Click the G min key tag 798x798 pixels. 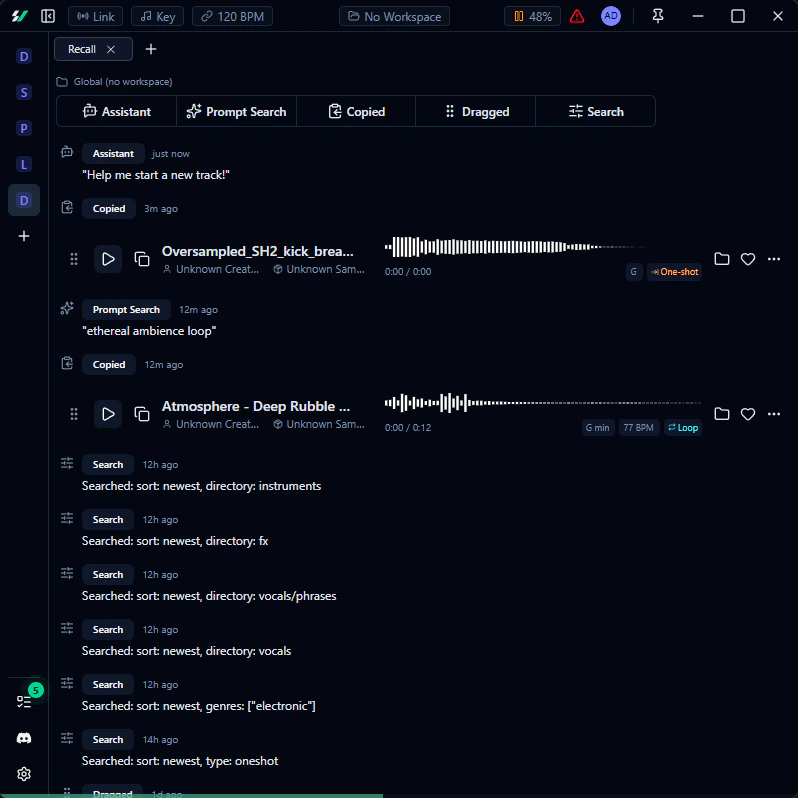[598, 428]
